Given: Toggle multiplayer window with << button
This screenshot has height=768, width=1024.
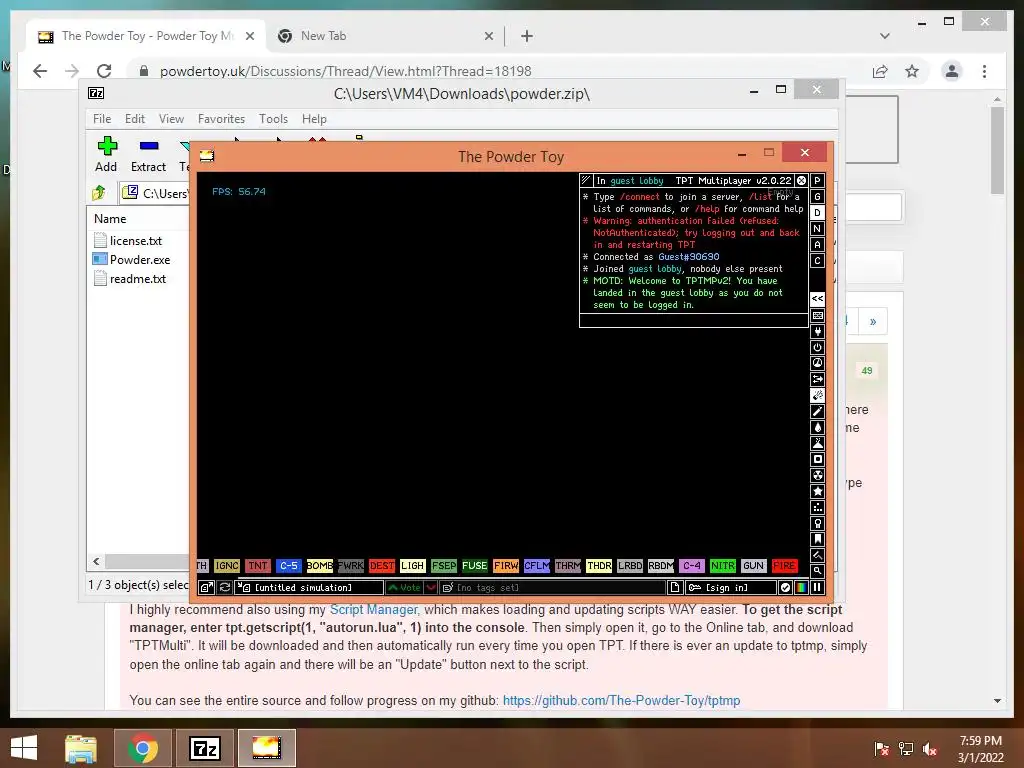Looking at the screenshot, I should coord(817,298).
